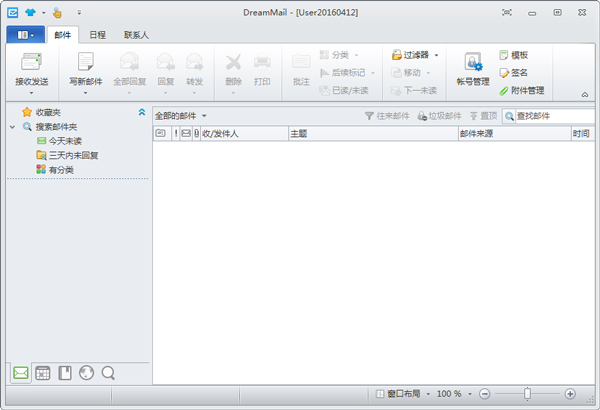Click the Find Mail (查找邮件) input
The height and width of the screenshot is (410, 600).
(x=555, y=116)
